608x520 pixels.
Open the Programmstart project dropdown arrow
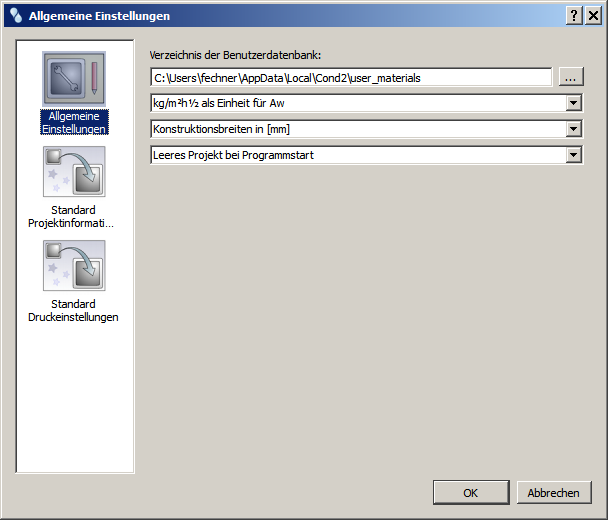pos(573,155)
